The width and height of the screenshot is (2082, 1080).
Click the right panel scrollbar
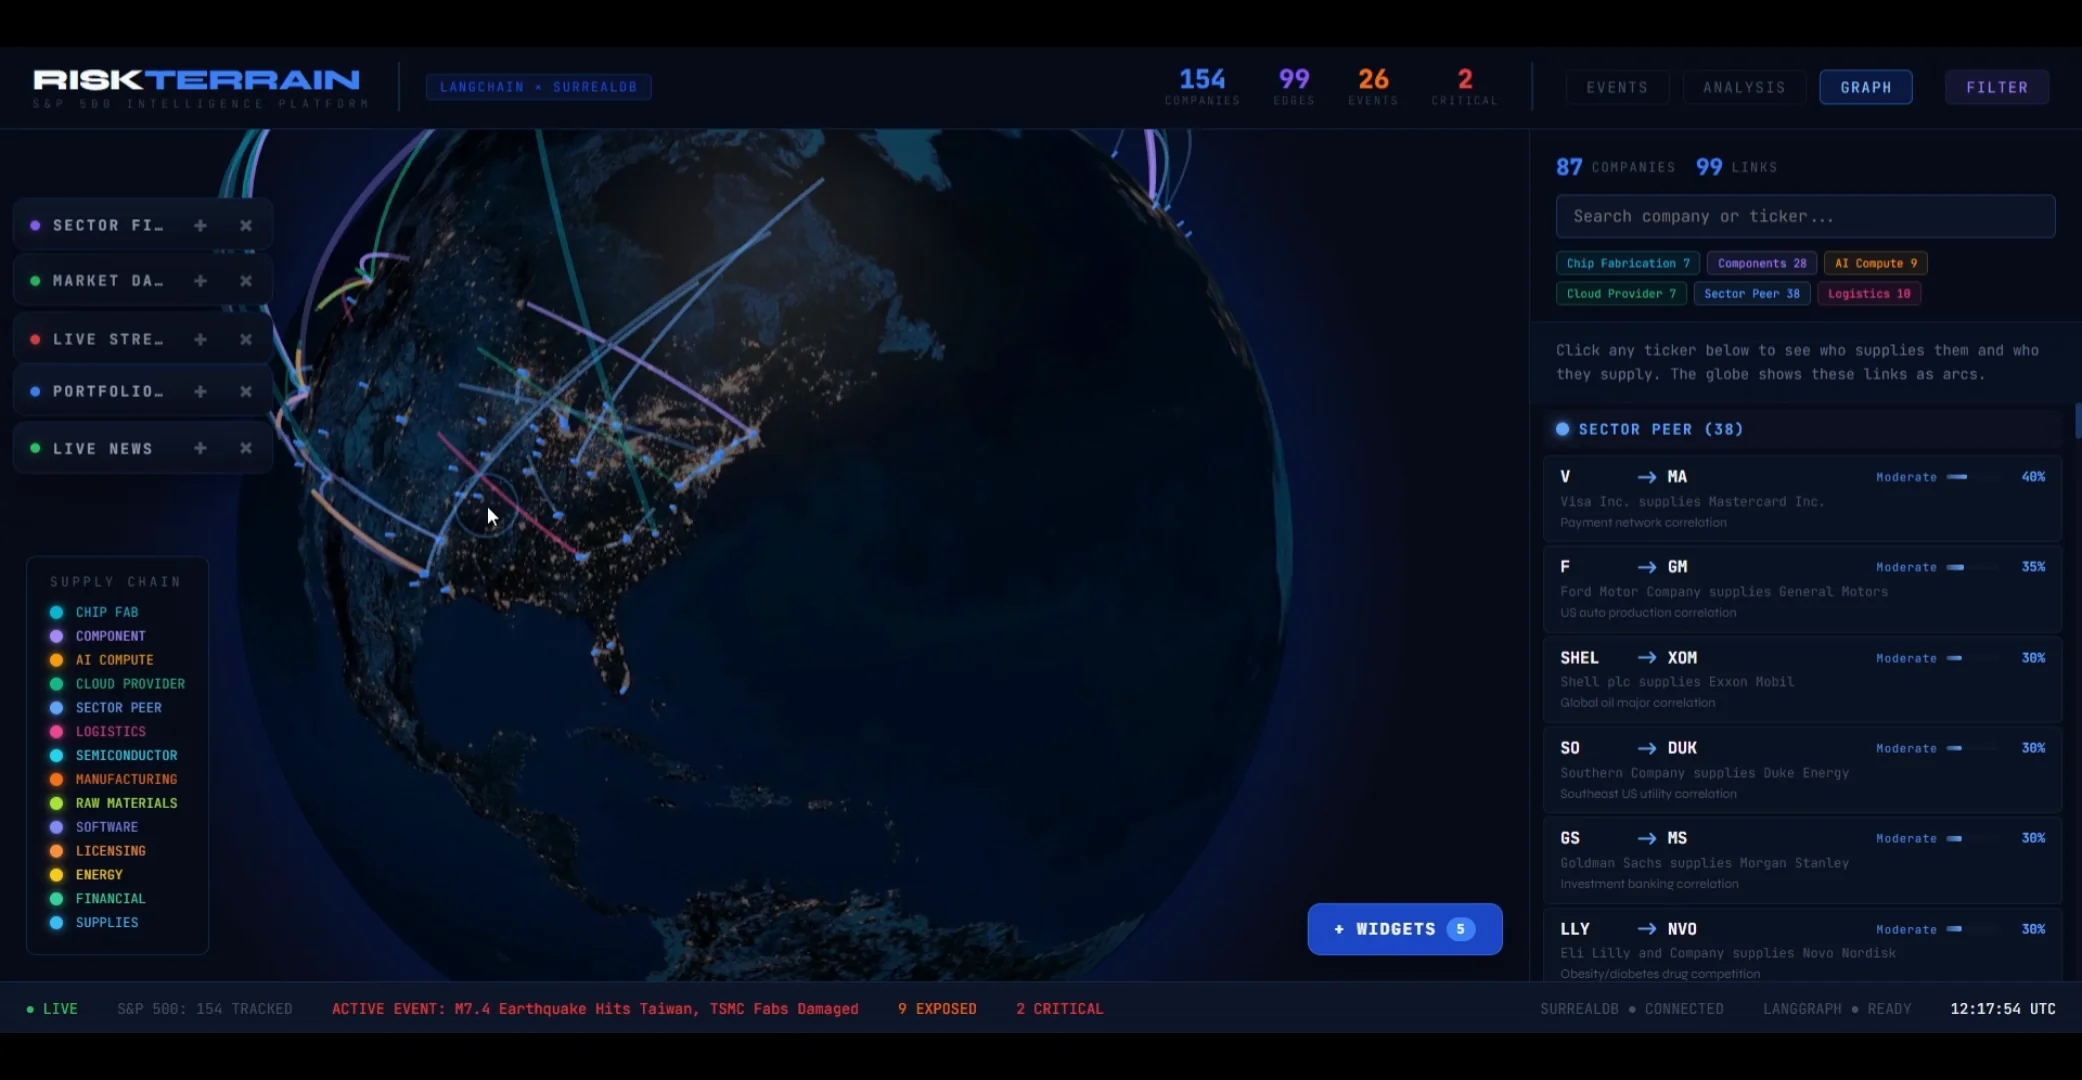click(x=2078, y=421)
